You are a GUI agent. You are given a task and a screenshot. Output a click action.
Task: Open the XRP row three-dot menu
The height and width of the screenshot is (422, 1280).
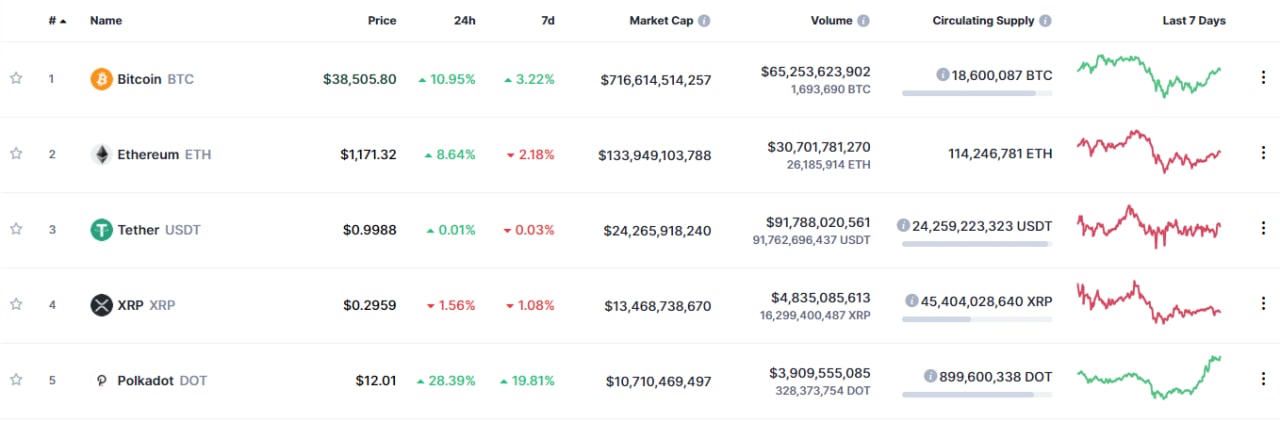click(x=1264, y=305)
